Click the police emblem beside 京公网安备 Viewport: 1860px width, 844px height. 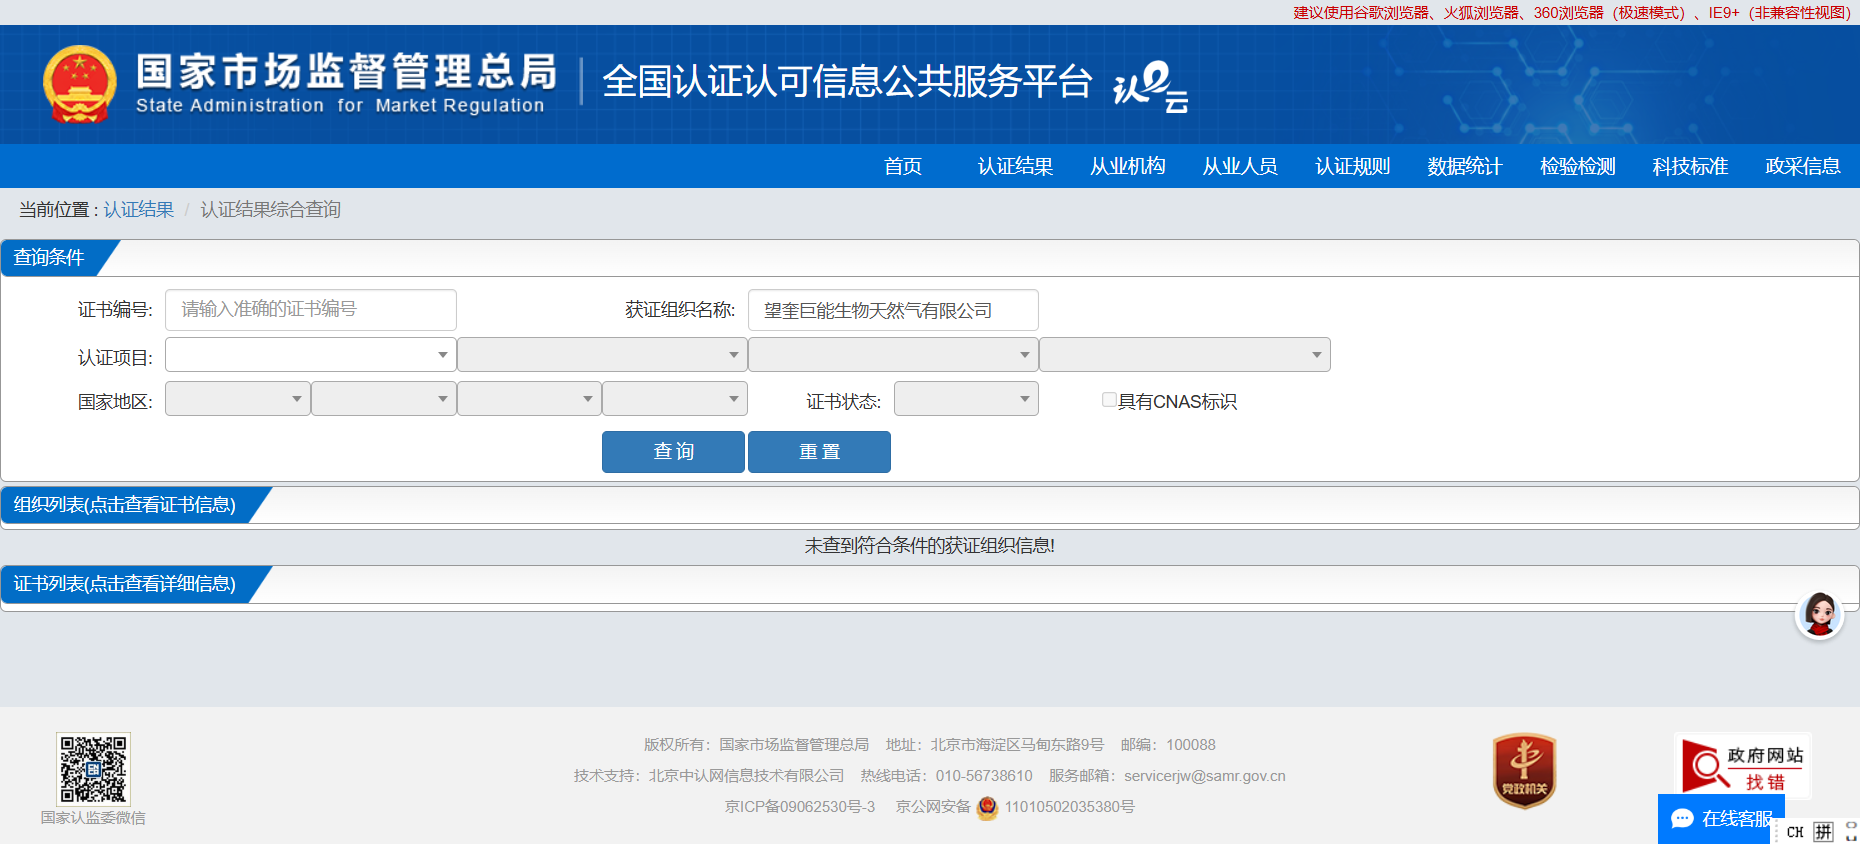point(987,807)
